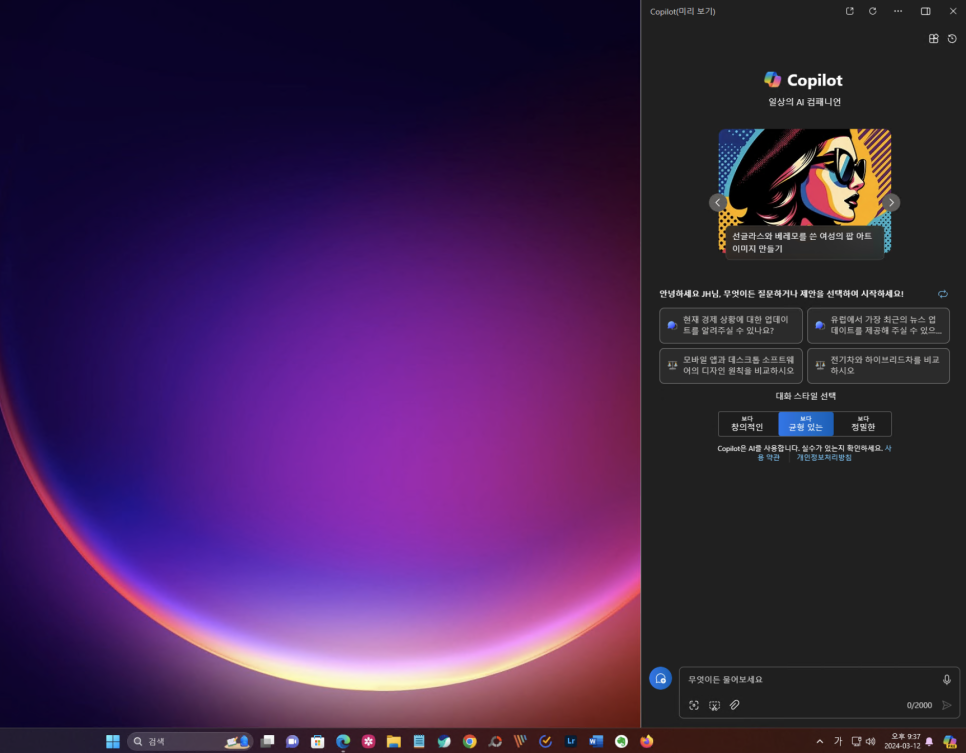
Task: Show next suggestion card in carousel
Action: tap(891, 202)
